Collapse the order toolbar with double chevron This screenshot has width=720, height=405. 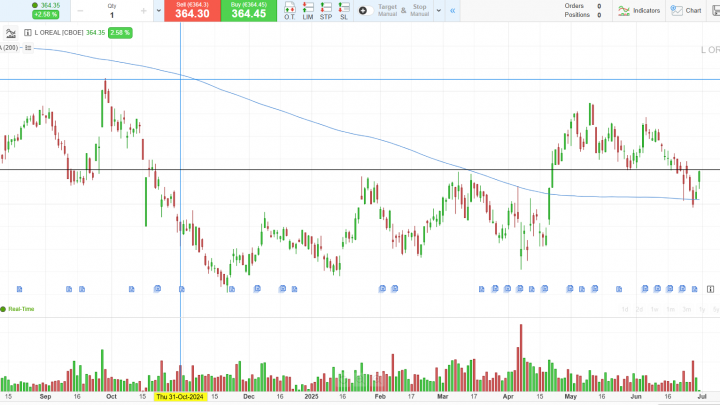453,11
